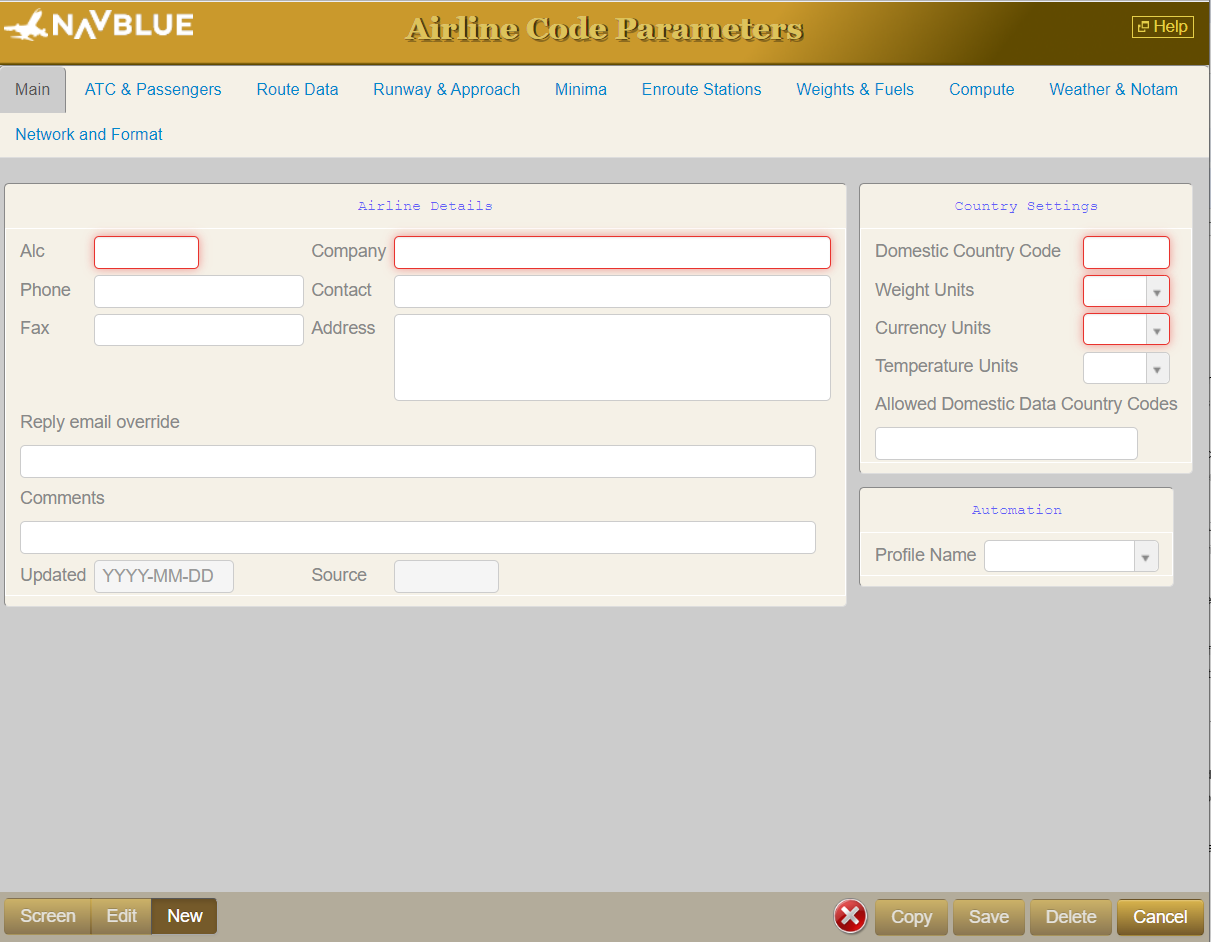Click the Country Settings heading
Viewport: 1211px width, 942px height.
pyautogui.click(x=1026, y=206)
